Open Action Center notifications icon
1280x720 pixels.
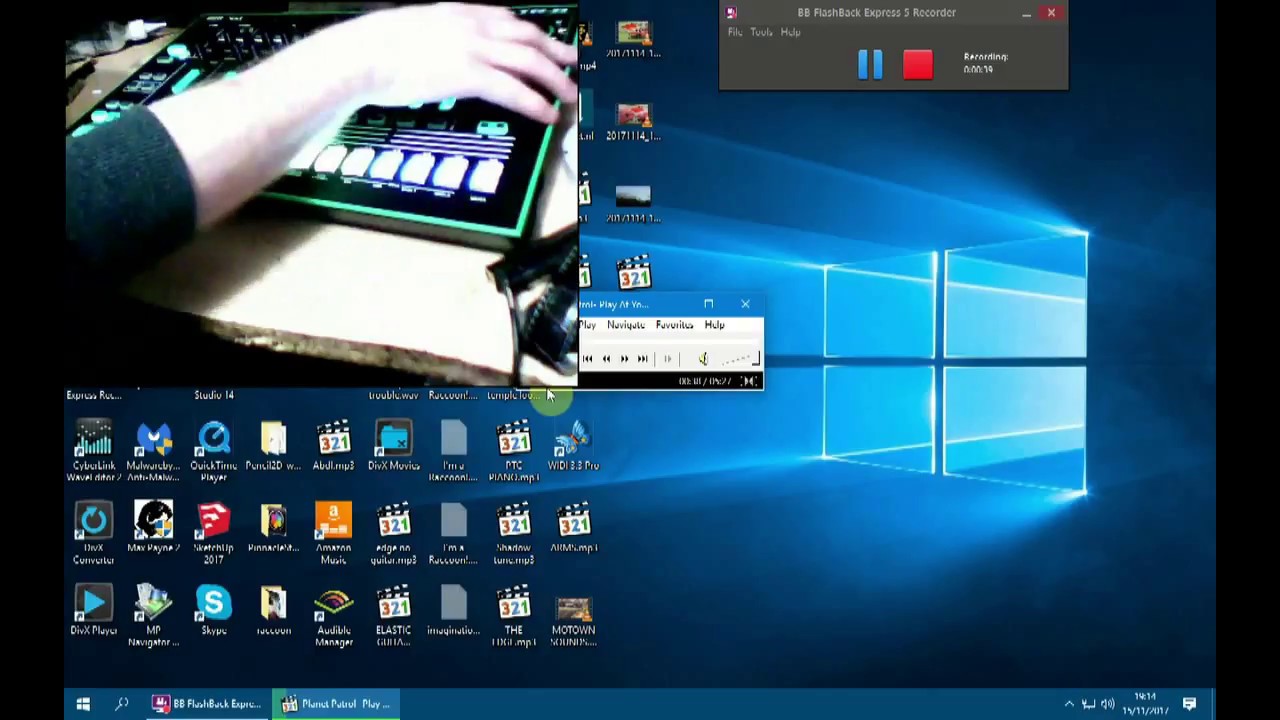click(x=1189, y=704)
